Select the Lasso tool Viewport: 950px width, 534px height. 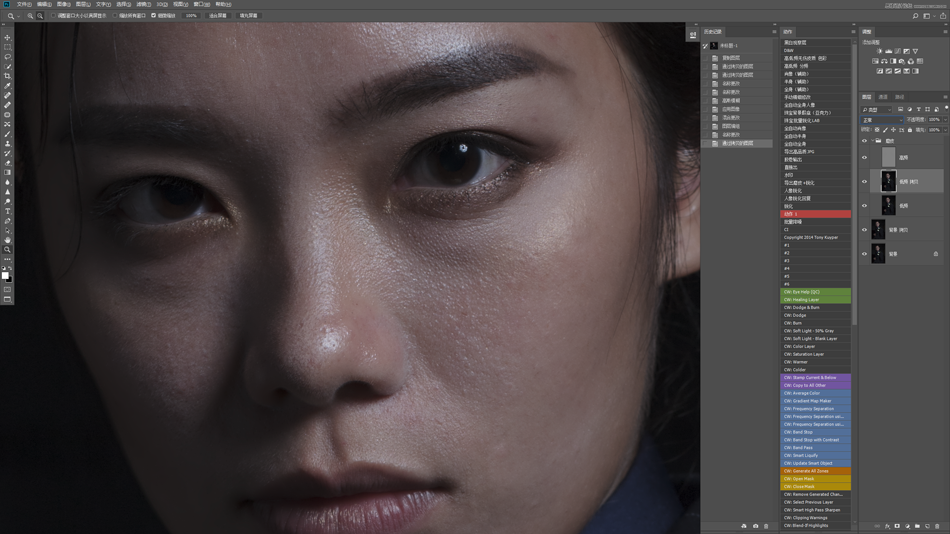tap(7, 57)
